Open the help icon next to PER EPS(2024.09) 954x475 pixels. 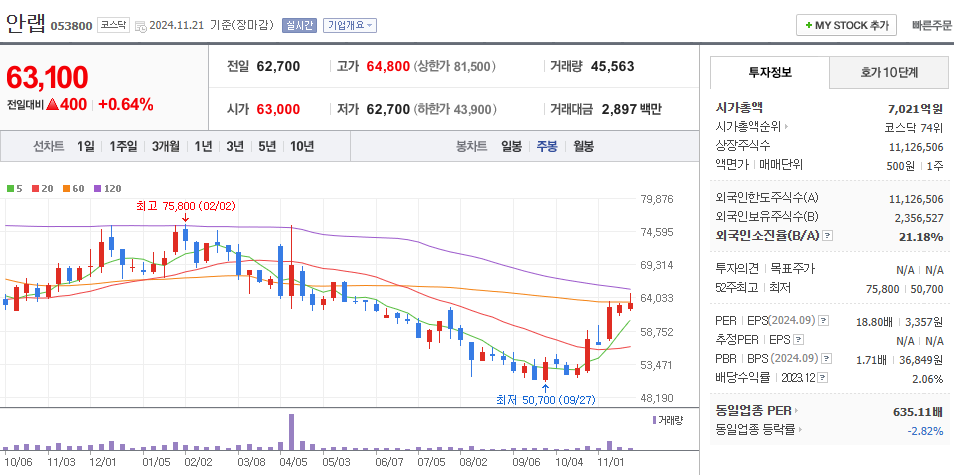point(823,321)
